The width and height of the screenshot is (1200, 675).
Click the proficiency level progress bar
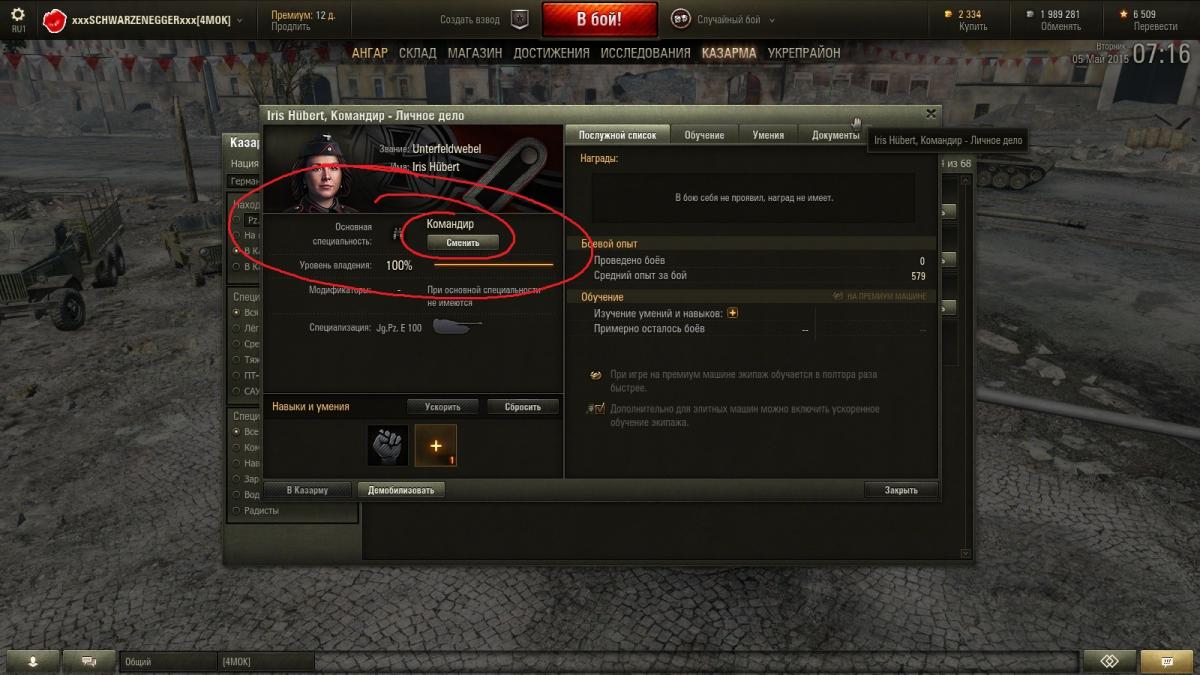[x=493, y=265]
